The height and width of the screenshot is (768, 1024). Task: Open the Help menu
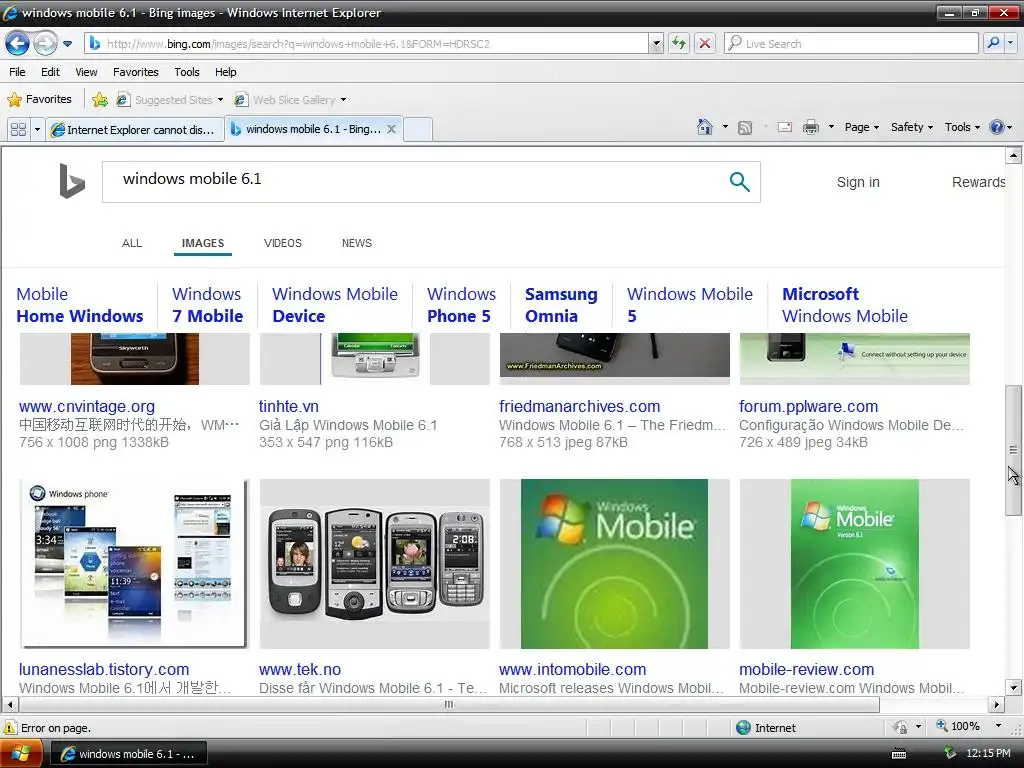[x=225, y=72]
